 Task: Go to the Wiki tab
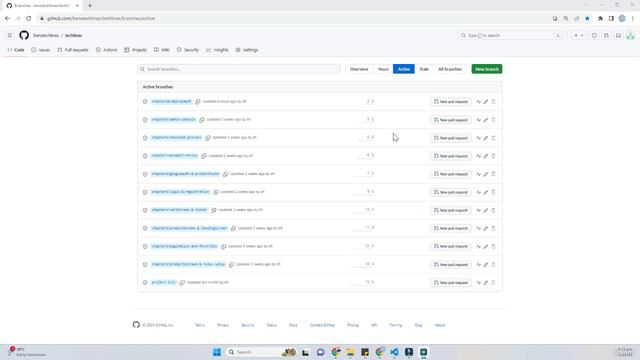(162, 50)
